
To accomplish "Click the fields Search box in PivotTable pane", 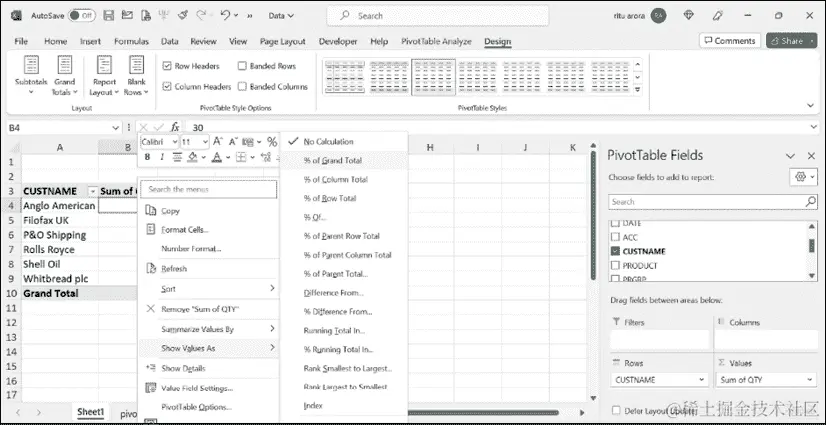I will [x=713, y=202].
